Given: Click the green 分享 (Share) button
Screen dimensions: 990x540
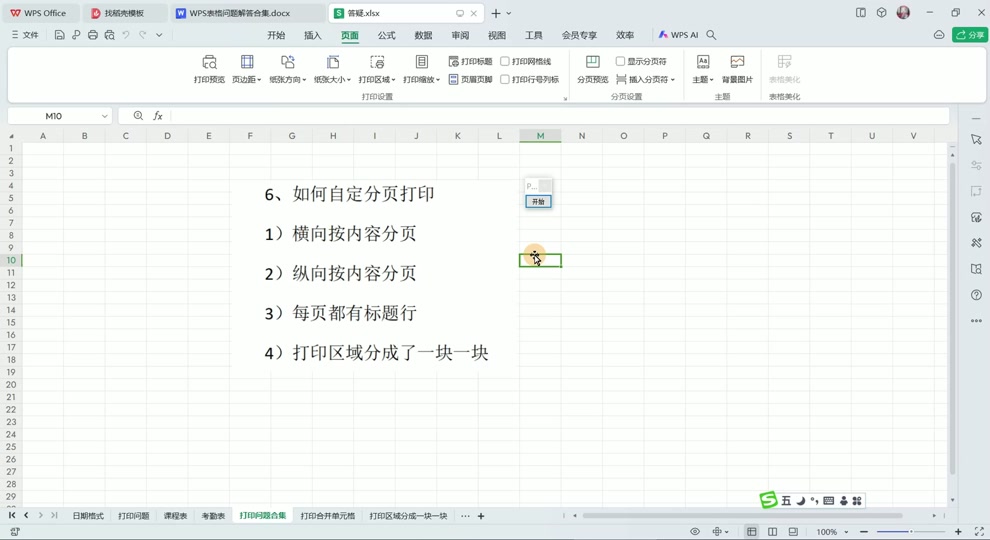Looking at the screenshot, I should [x=970, y=35].
